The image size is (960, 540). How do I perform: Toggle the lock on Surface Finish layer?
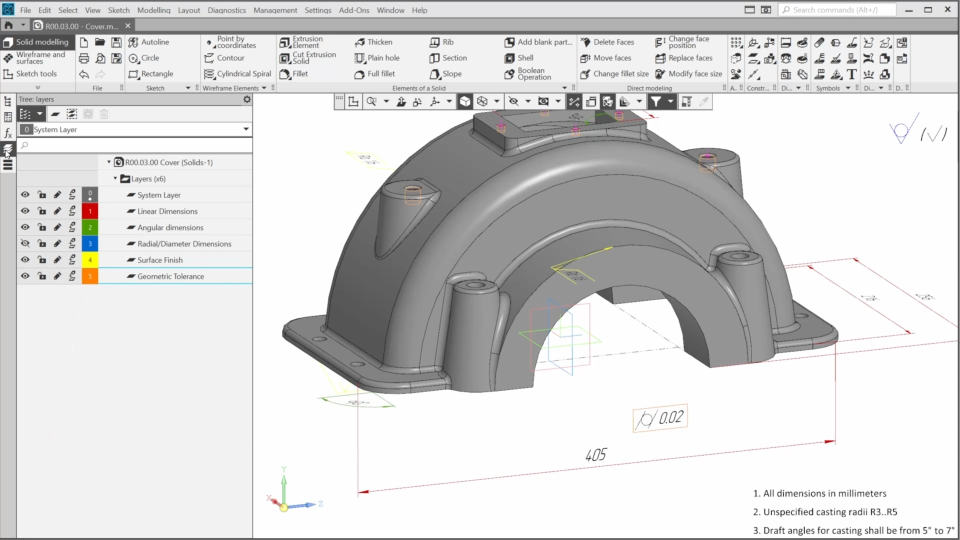(41, 260)
